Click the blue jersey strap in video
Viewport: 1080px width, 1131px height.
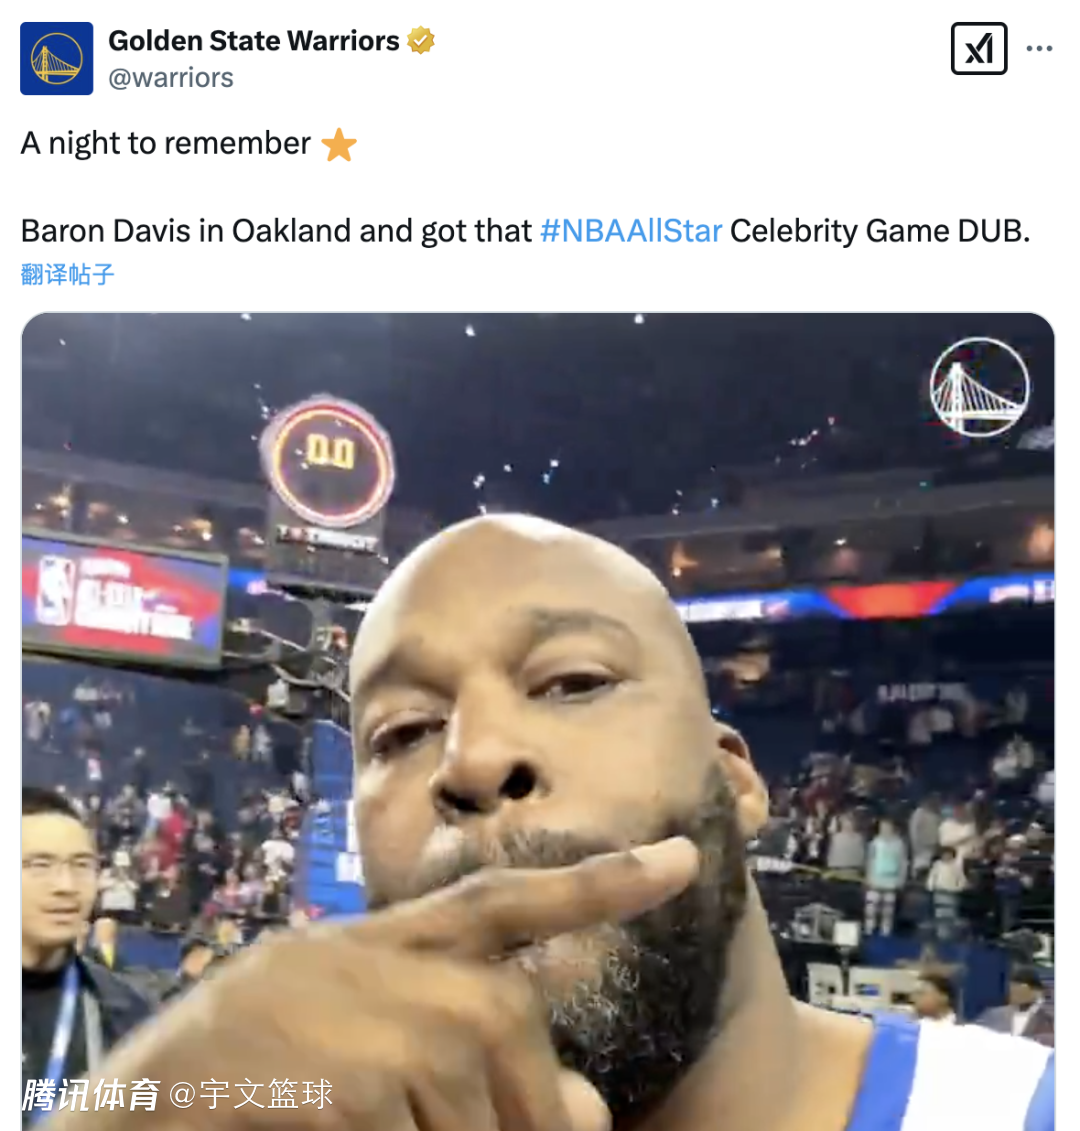point(887,1075)
